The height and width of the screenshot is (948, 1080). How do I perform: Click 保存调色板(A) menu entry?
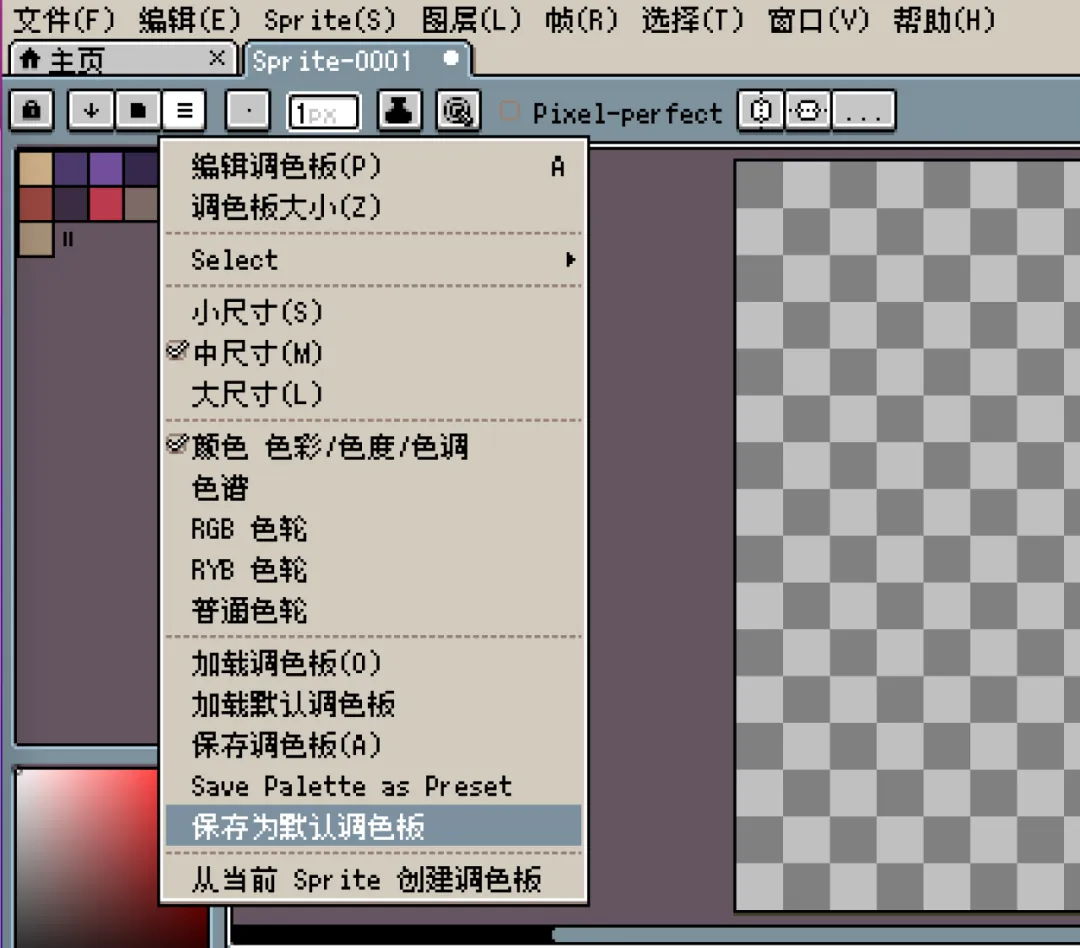pos(373,745)
